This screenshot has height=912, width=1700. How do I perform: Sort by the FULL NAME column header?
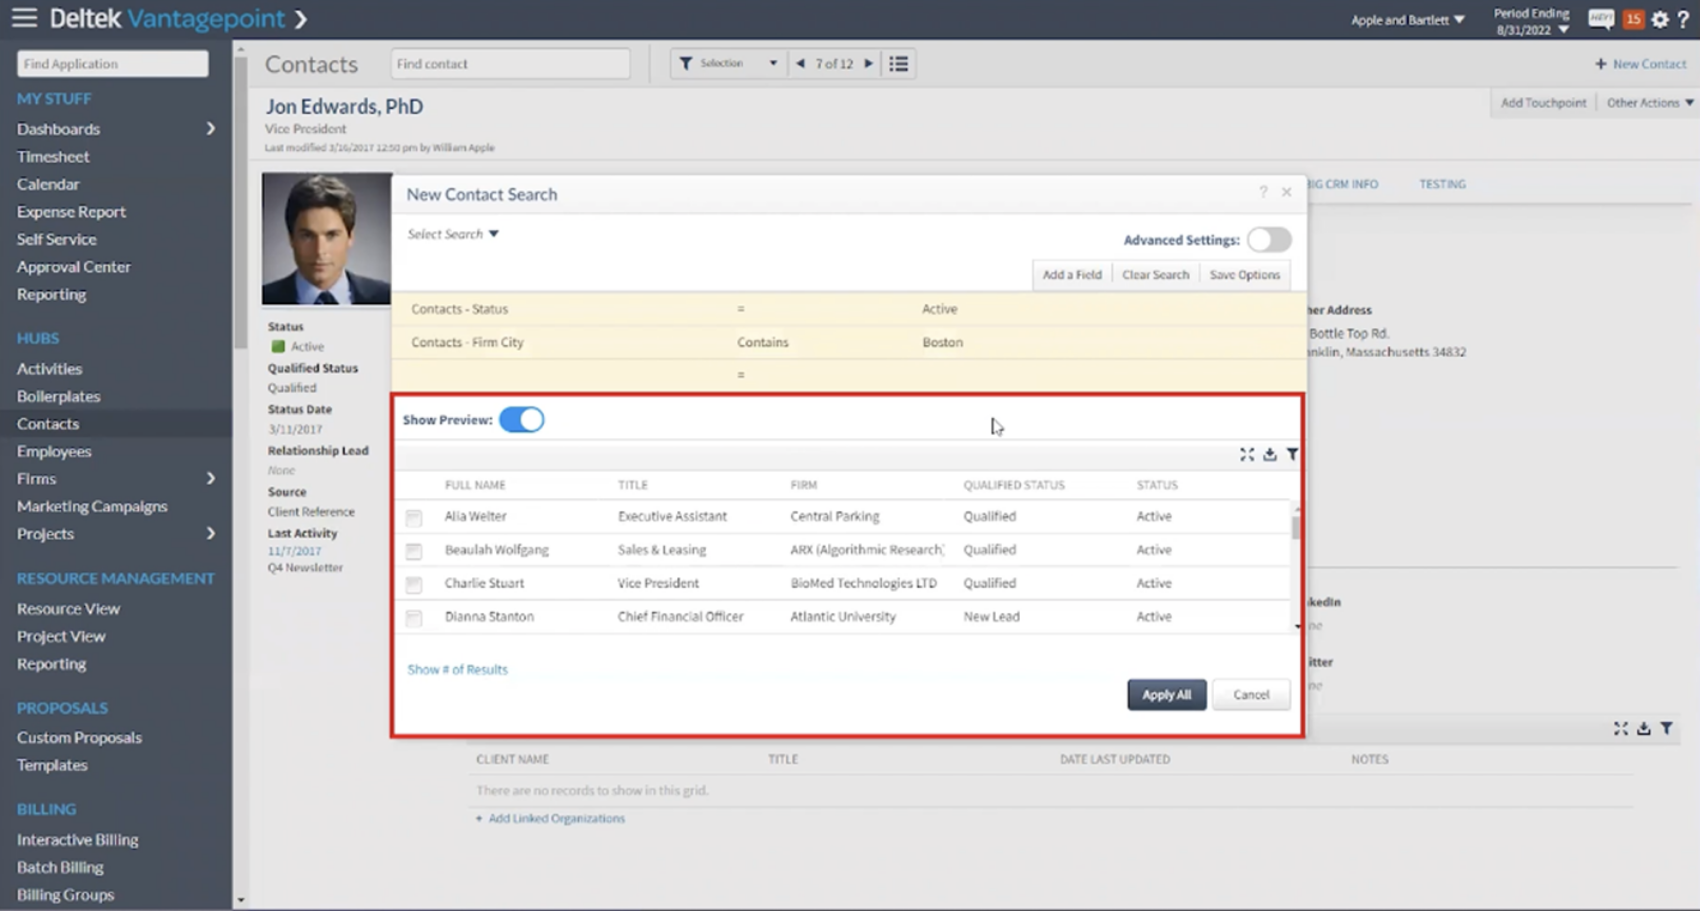coord(475,485)
